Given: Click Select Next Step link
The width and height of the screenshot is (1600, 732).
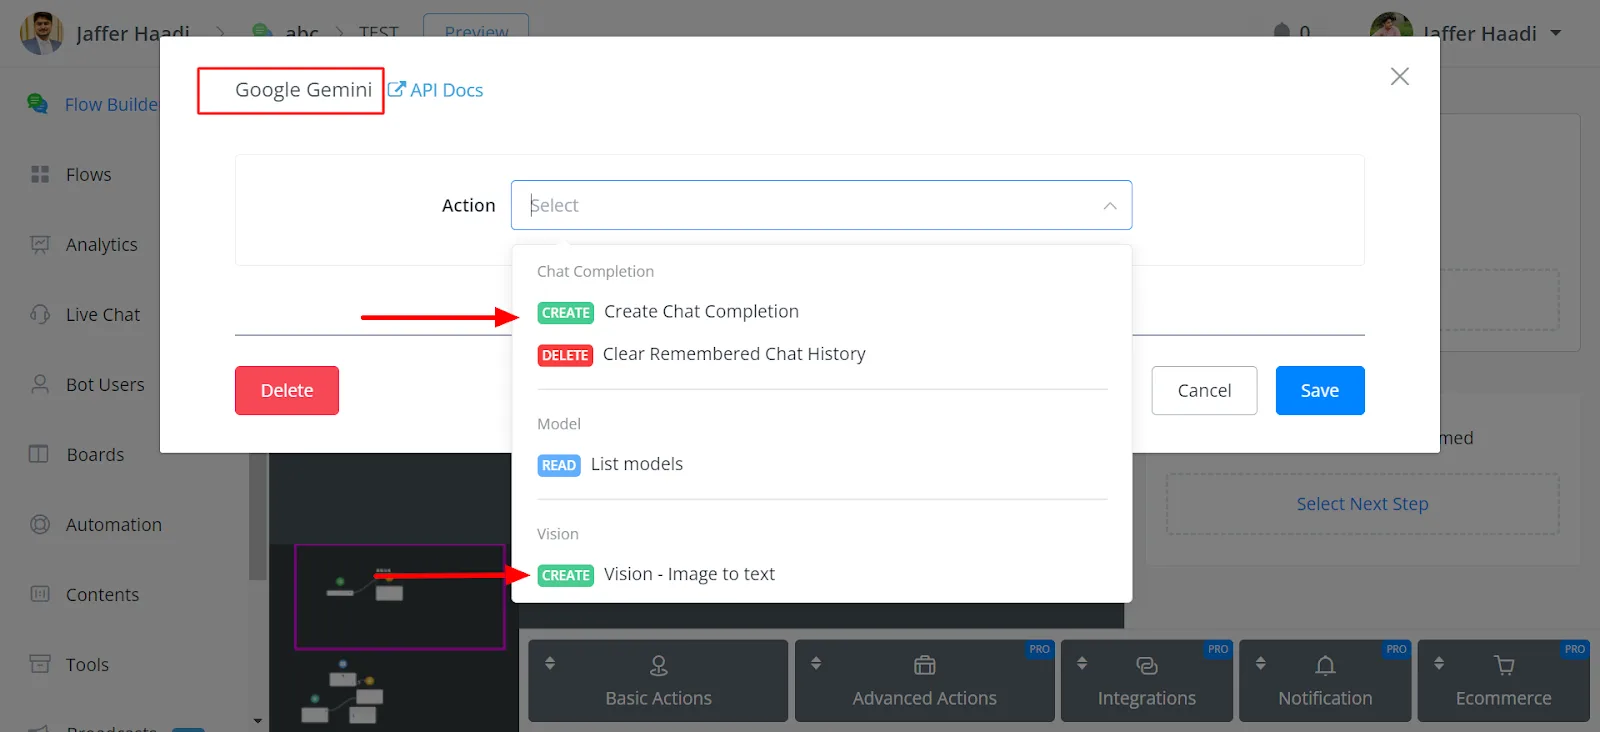Looking at the screenshot, I should pos(1362,504).
